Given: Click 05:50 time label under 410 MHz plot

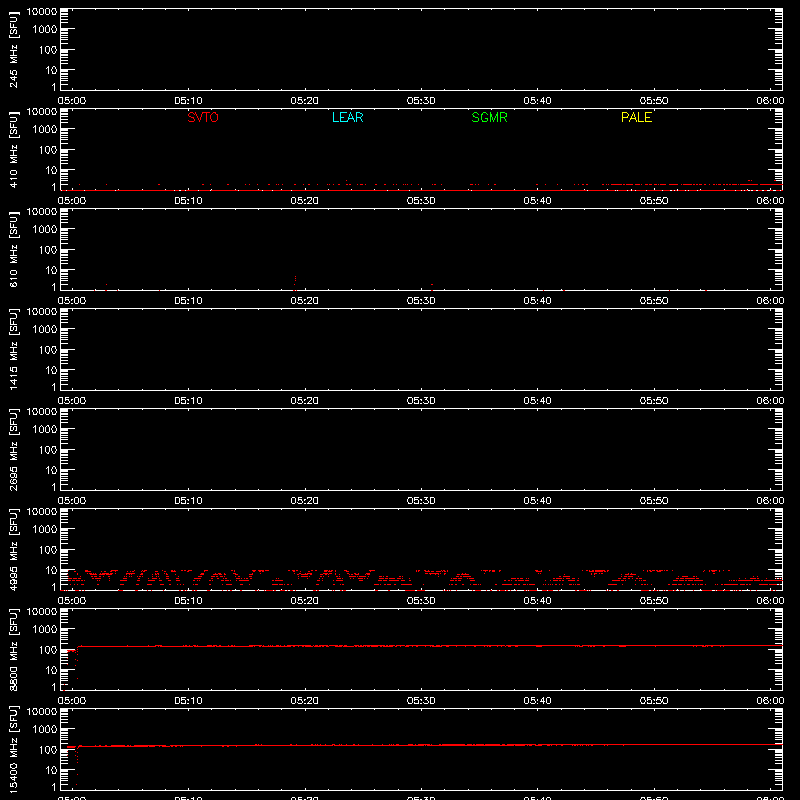Looking at the screenshot, I should click(x=654, y=201).
